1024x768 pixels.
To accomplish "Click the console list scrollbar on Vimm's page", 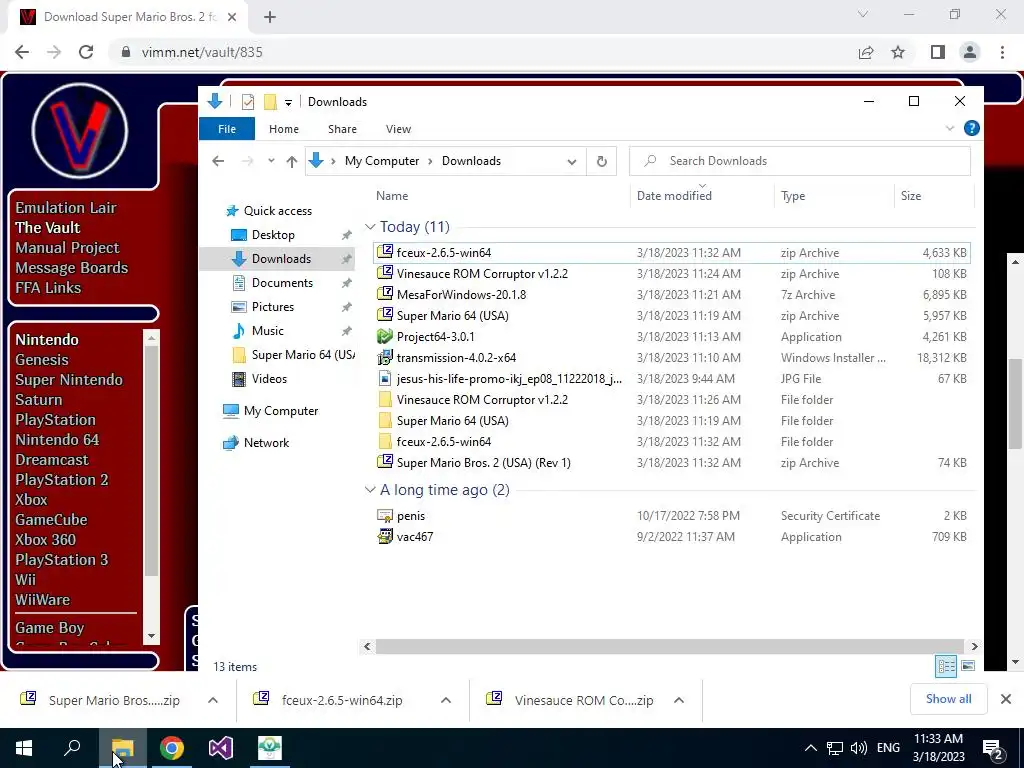I will (x=152, y=460).
